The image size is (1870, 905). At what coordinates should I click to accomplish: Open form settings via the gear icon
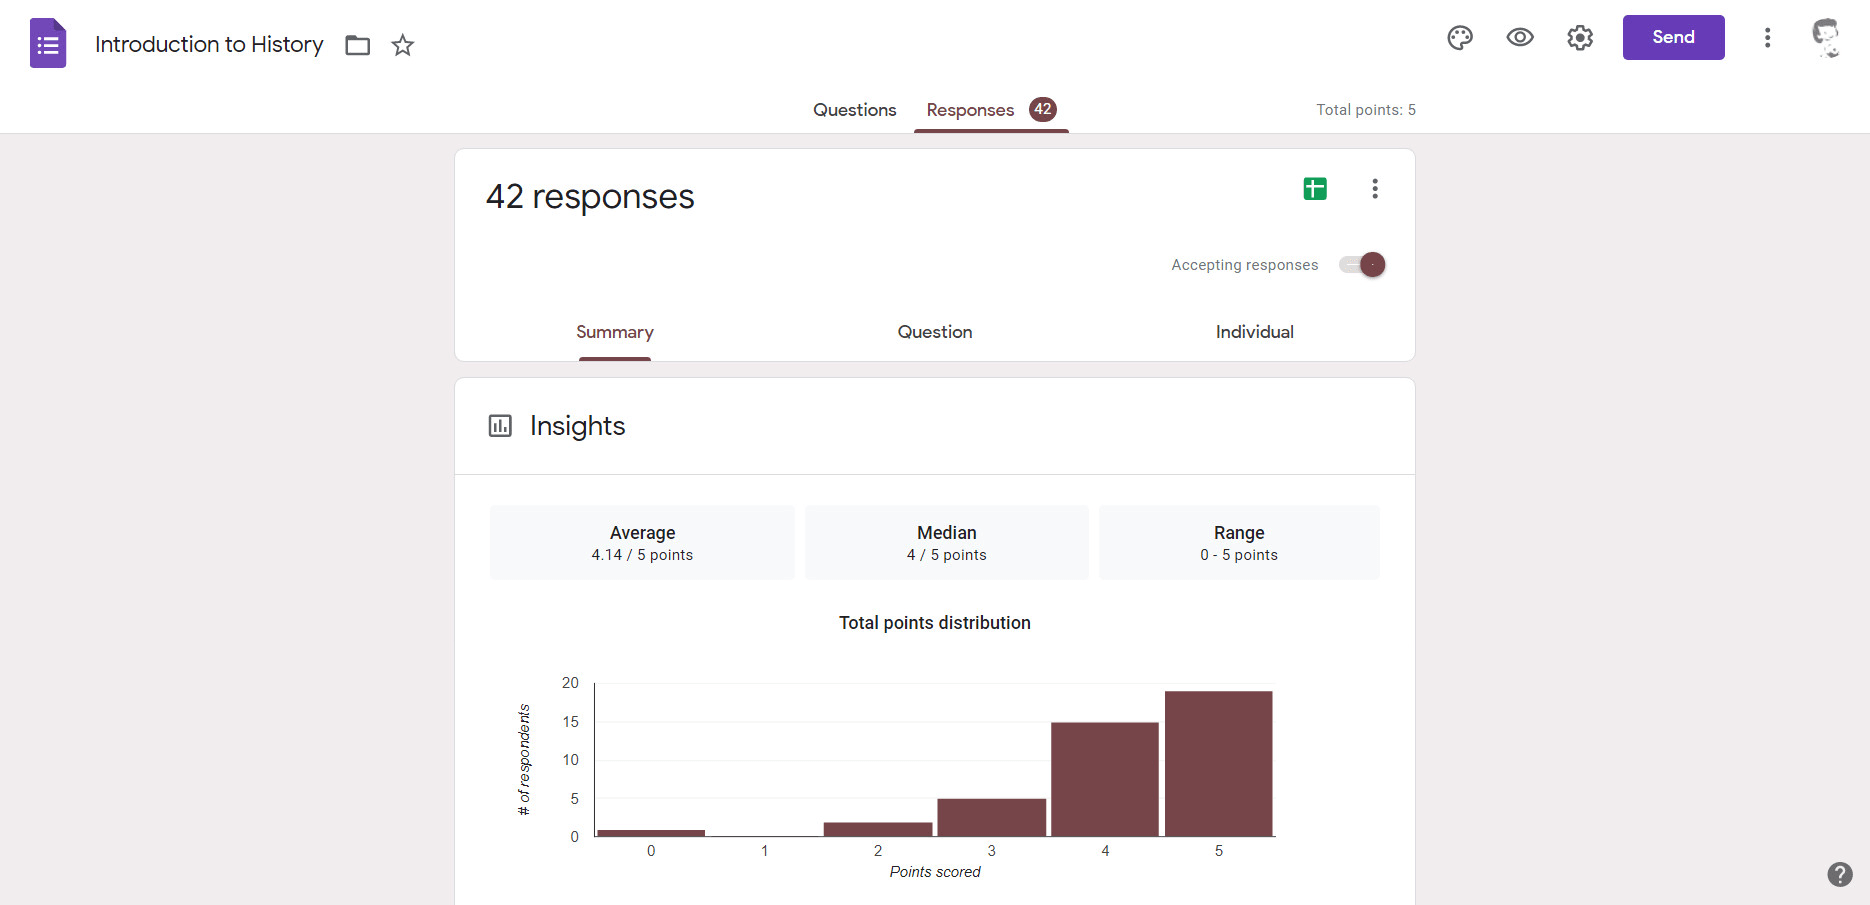[1579, 37]
